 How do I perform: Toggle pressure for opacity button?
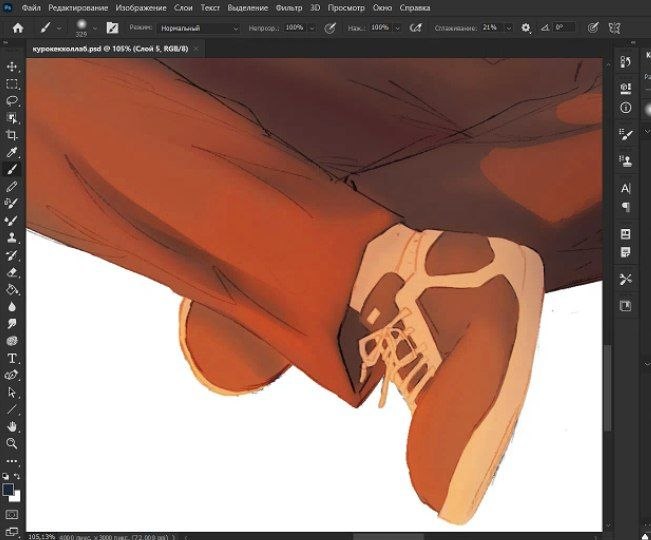330,28
